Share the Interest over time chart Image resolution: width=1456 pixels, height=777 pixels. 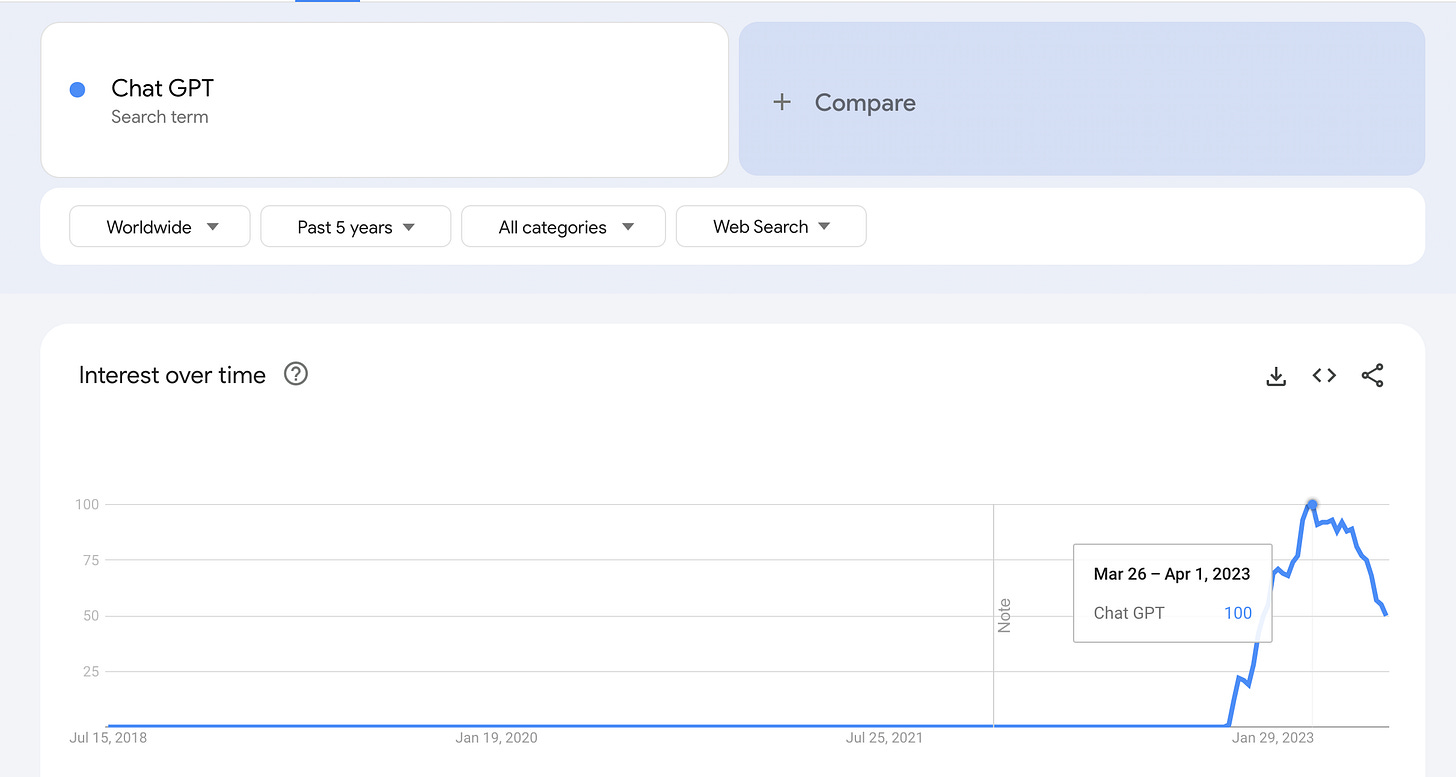(x=1372, y=376)
